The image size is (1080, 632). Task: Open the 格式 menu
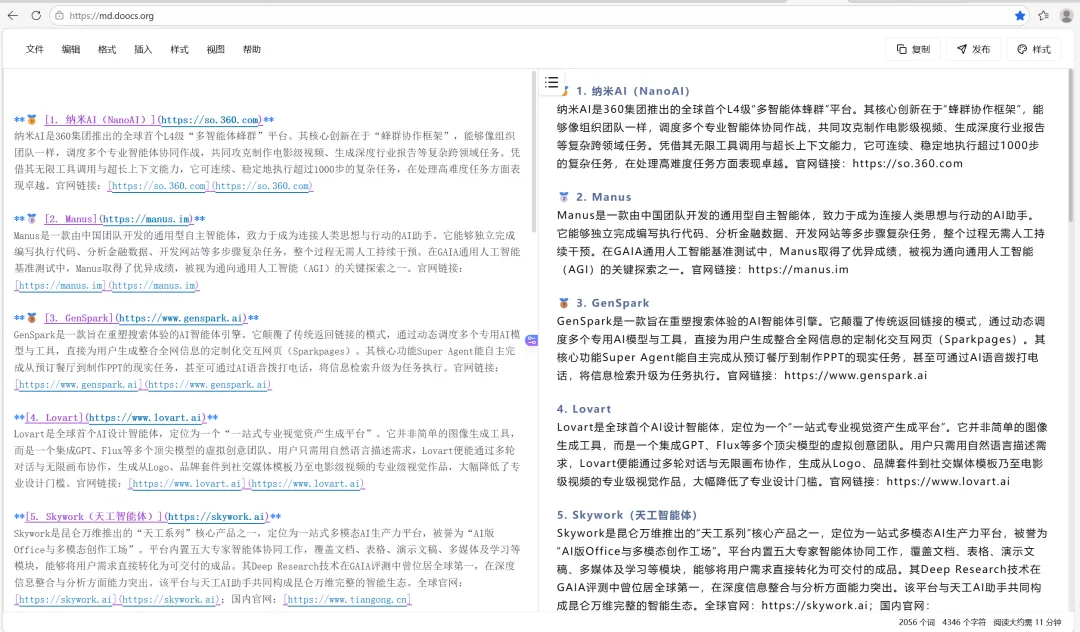pos(107,50)
